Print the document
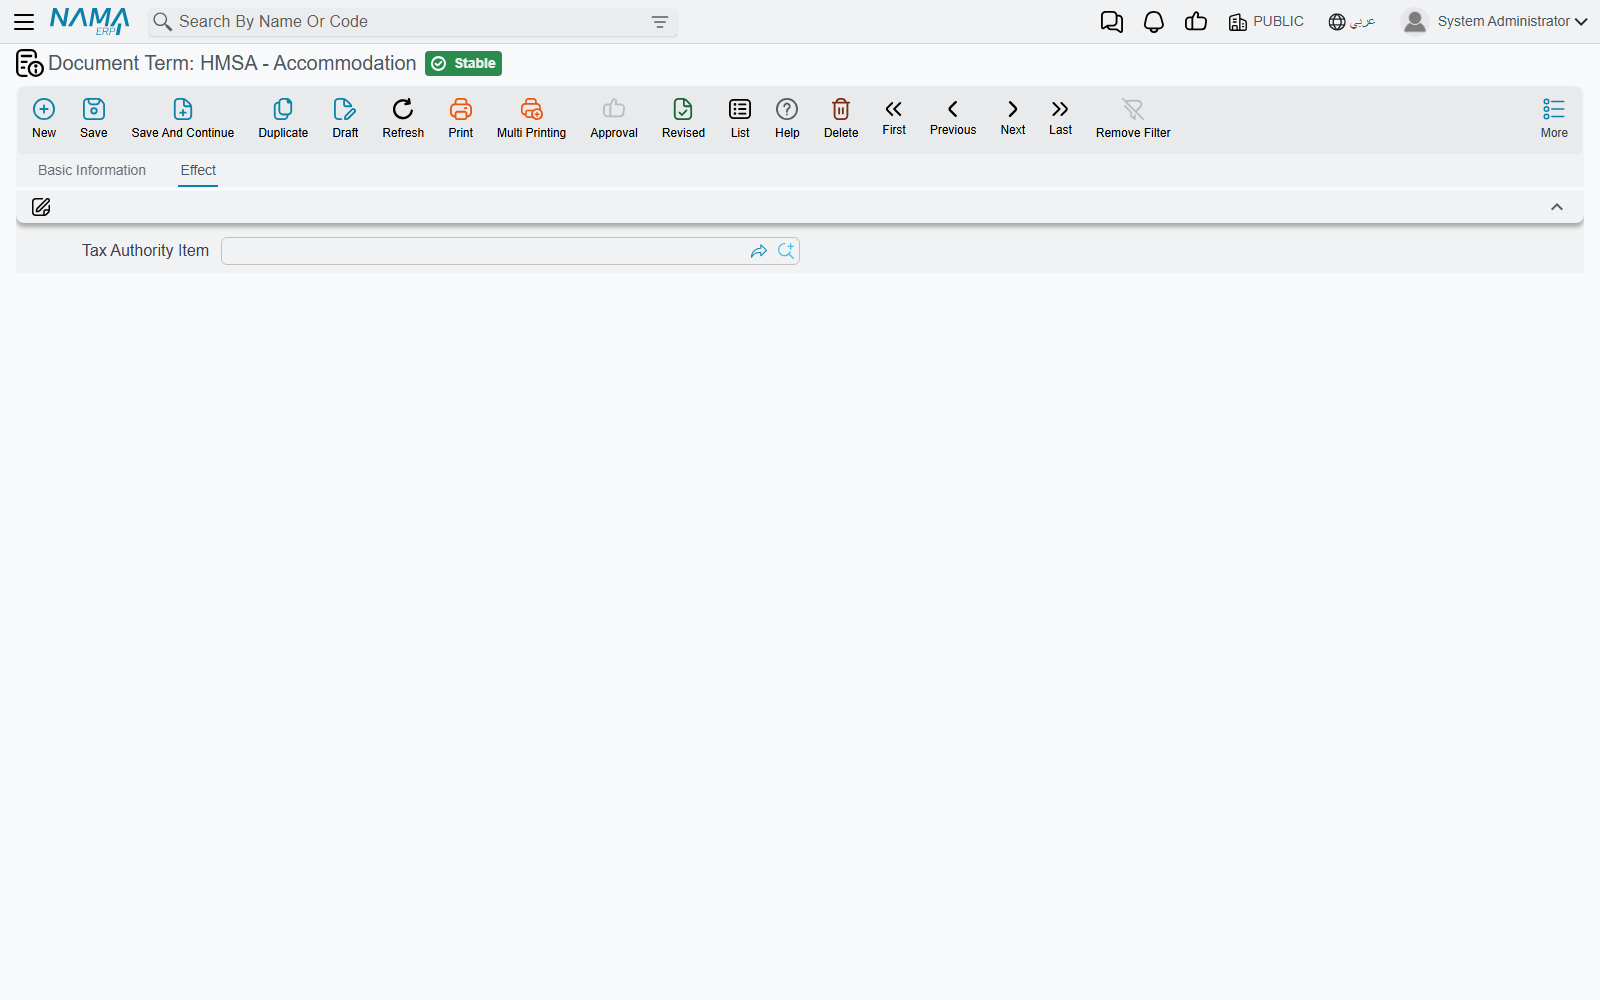The image size is (1600, 1000). [x=461, y=118]
